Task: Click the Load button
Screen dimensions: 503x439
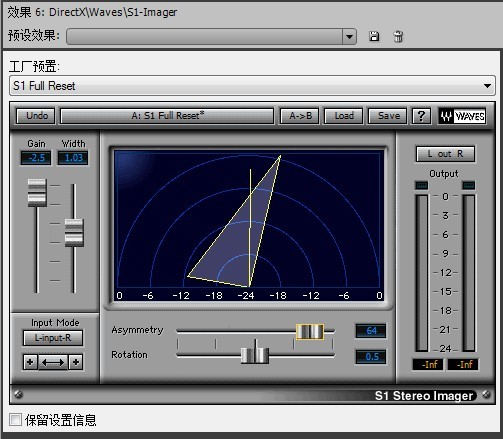Action: [x=344, y=116]
